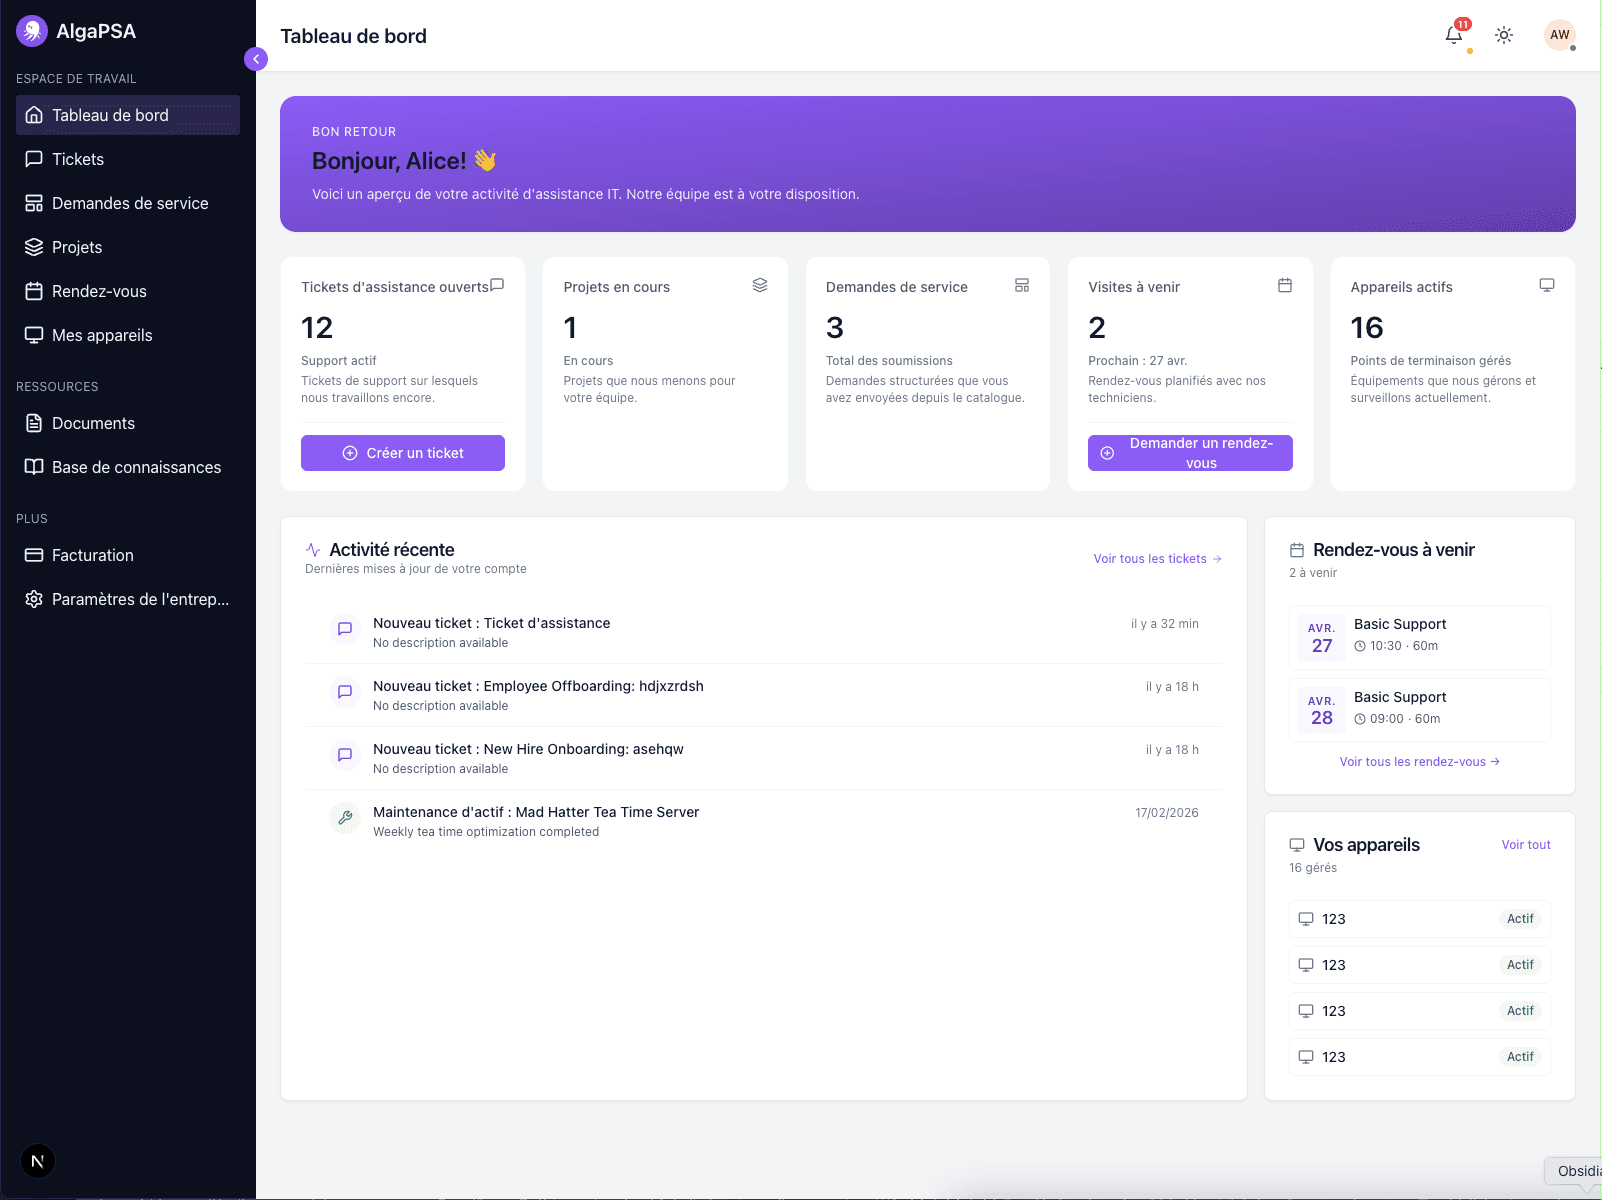Click the layers icon on Projets en cours card
1602x1200 pixels.
click(760, 285)
